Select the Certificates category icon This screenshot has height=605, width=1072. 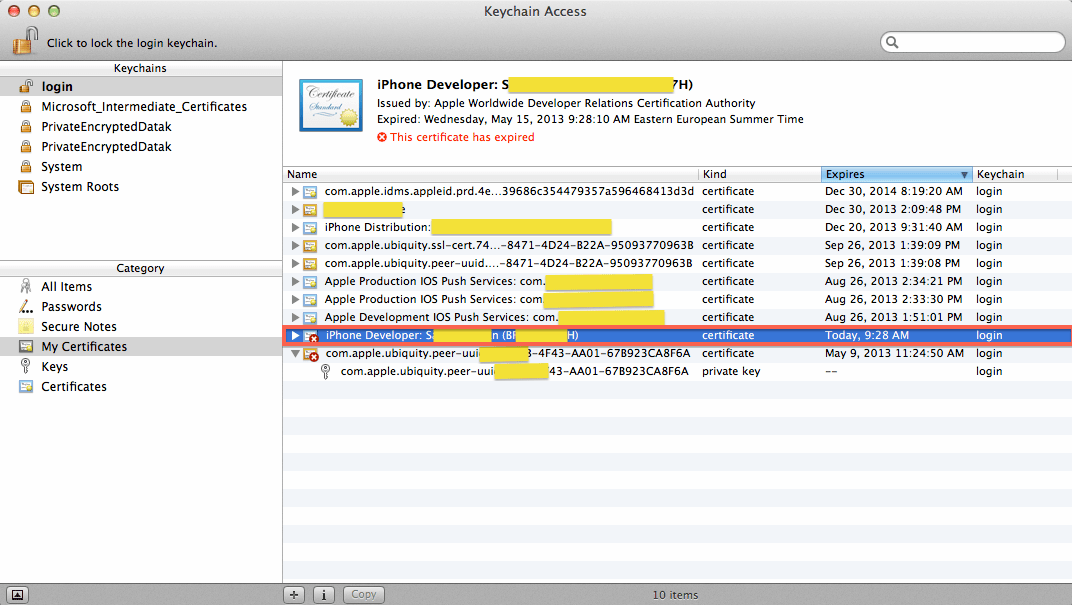tap(26, 387)
